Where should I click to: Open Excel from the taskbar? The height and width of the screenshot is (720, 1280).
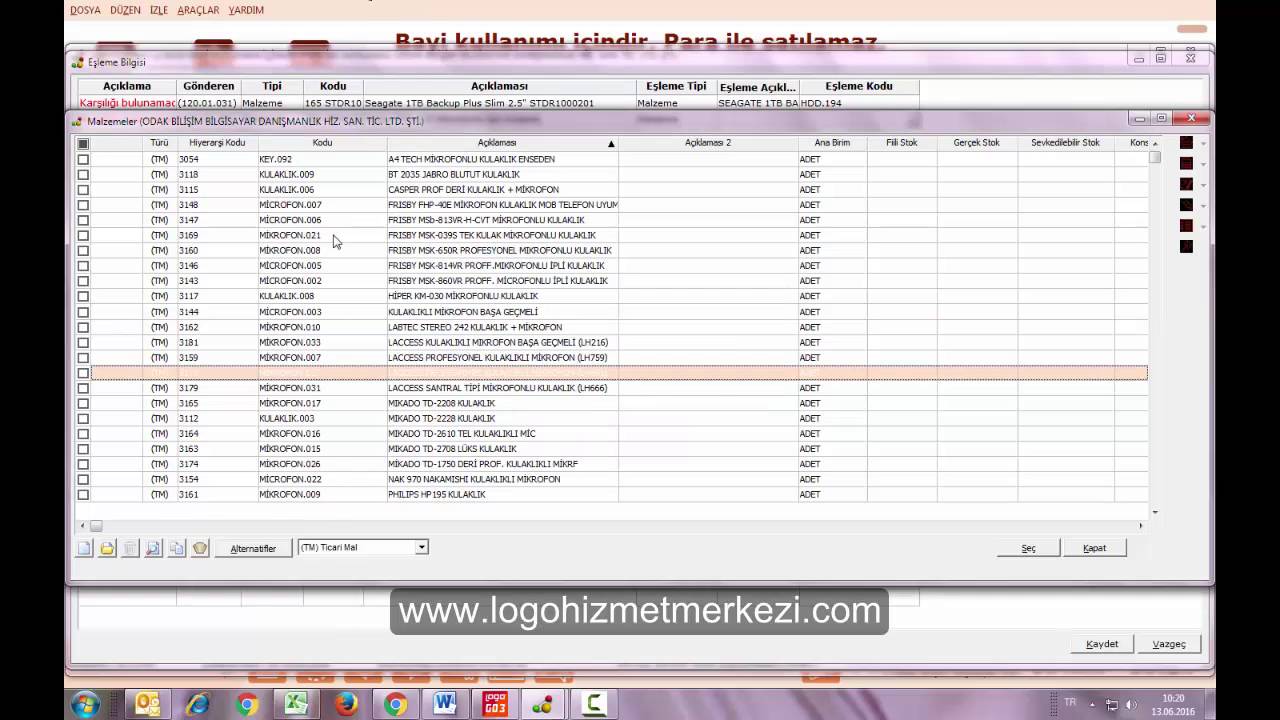[296, 704]
